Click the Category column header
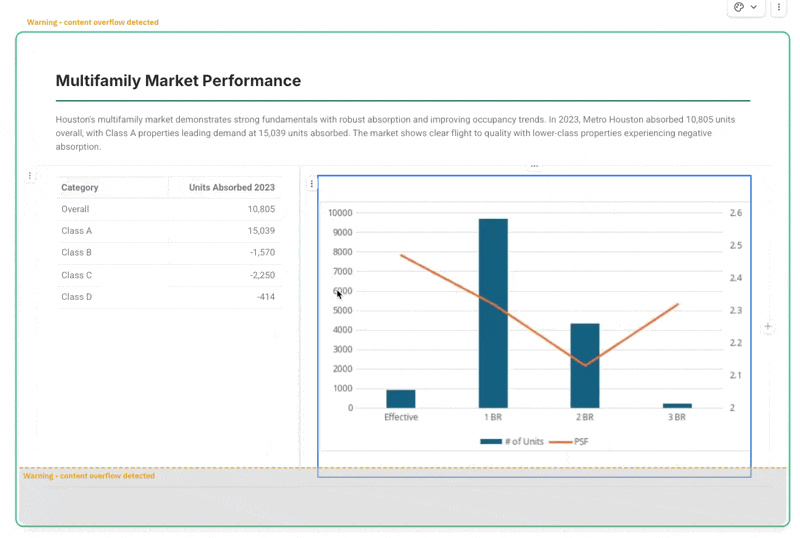The height and width of the screenshot is (538, 800). 80,187
